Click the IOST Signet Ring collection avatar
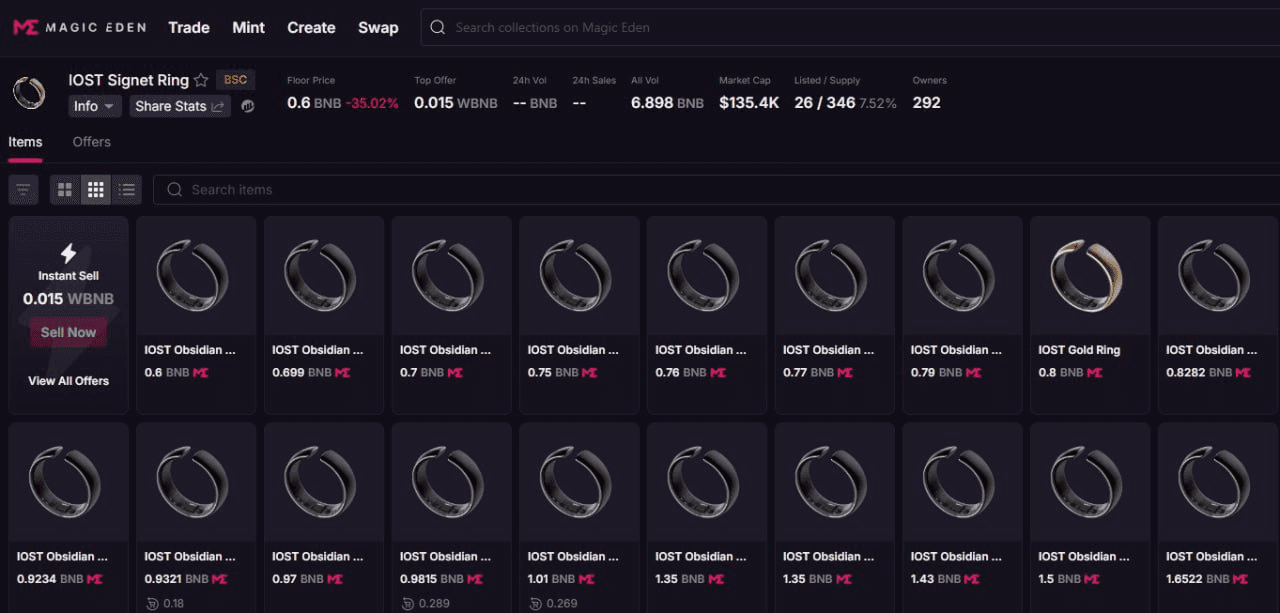 tap(29, 93)
